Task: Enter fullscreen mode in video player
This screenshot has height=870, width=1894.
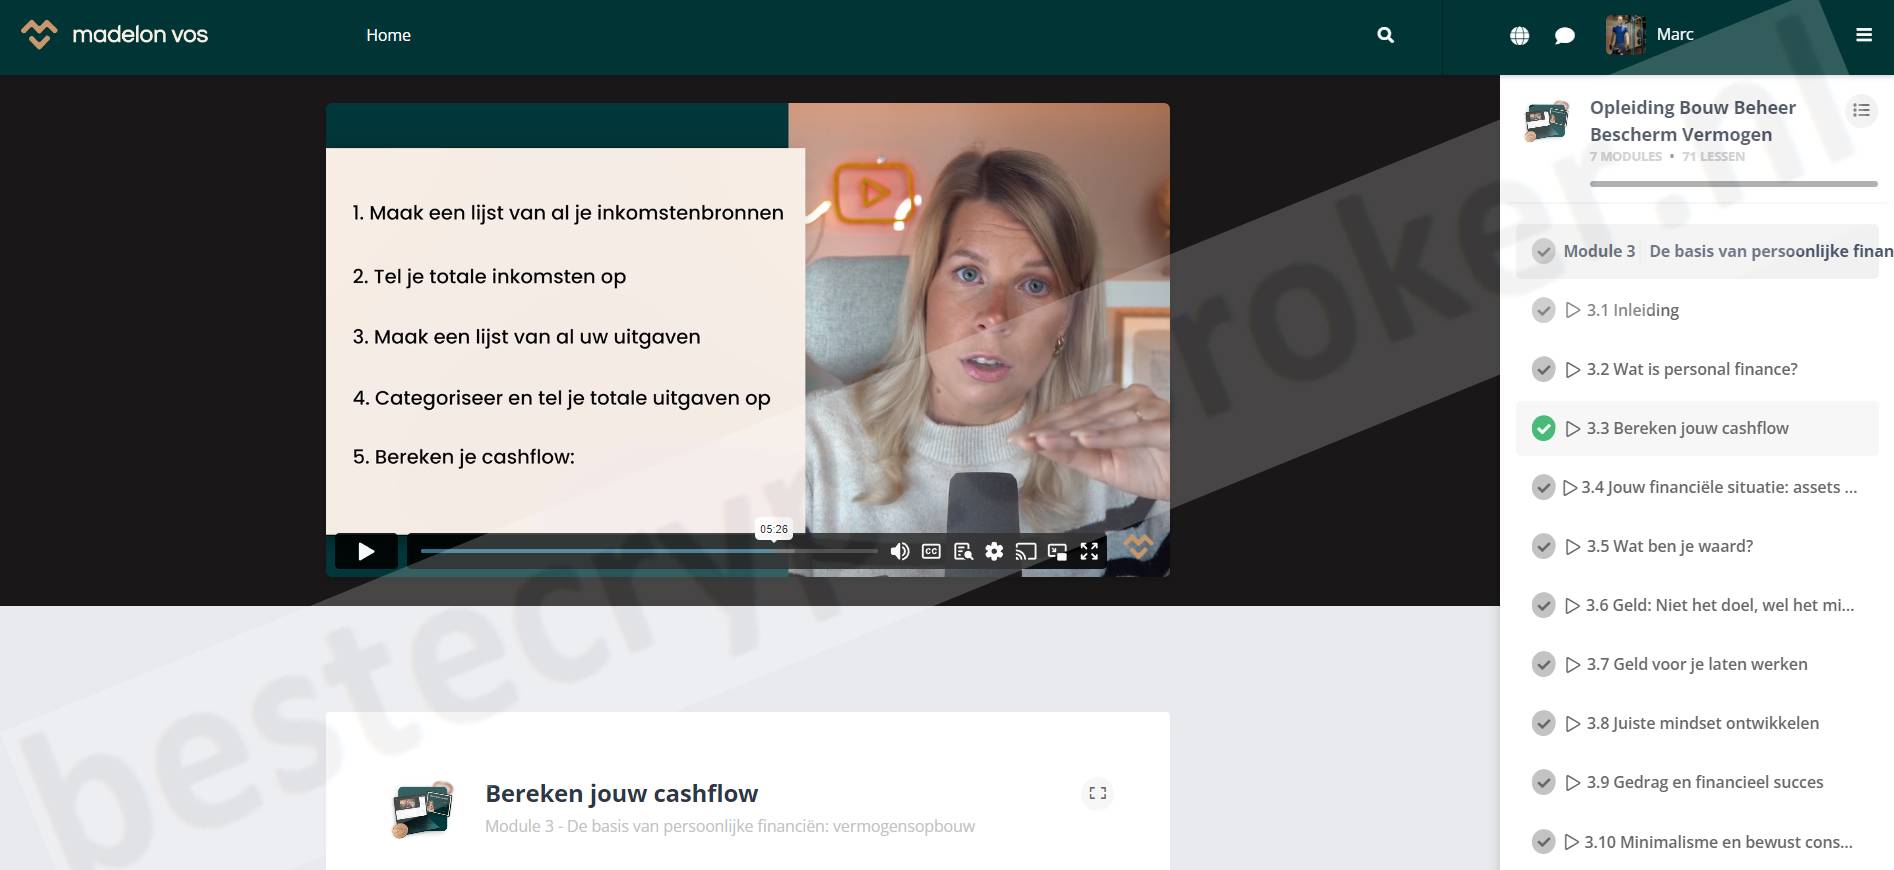Action: click(x=1089, y=551)
